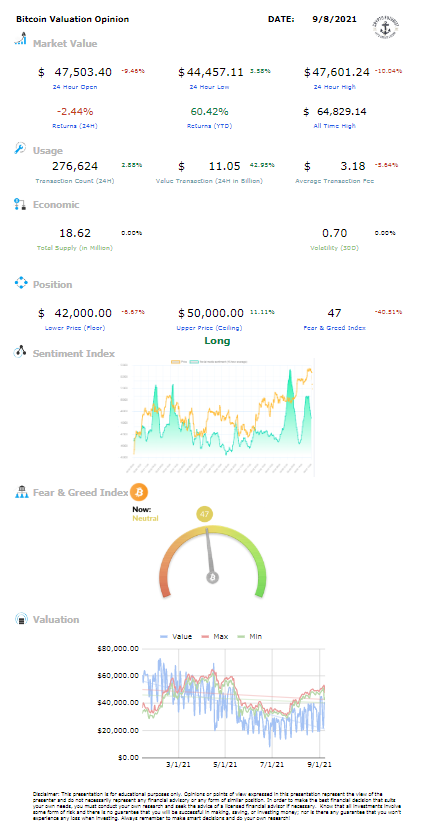425x838 pixels.
Task: Click the Upper Price (Ceiling) label
Action: pyautogui.click(x=210, y=328)
